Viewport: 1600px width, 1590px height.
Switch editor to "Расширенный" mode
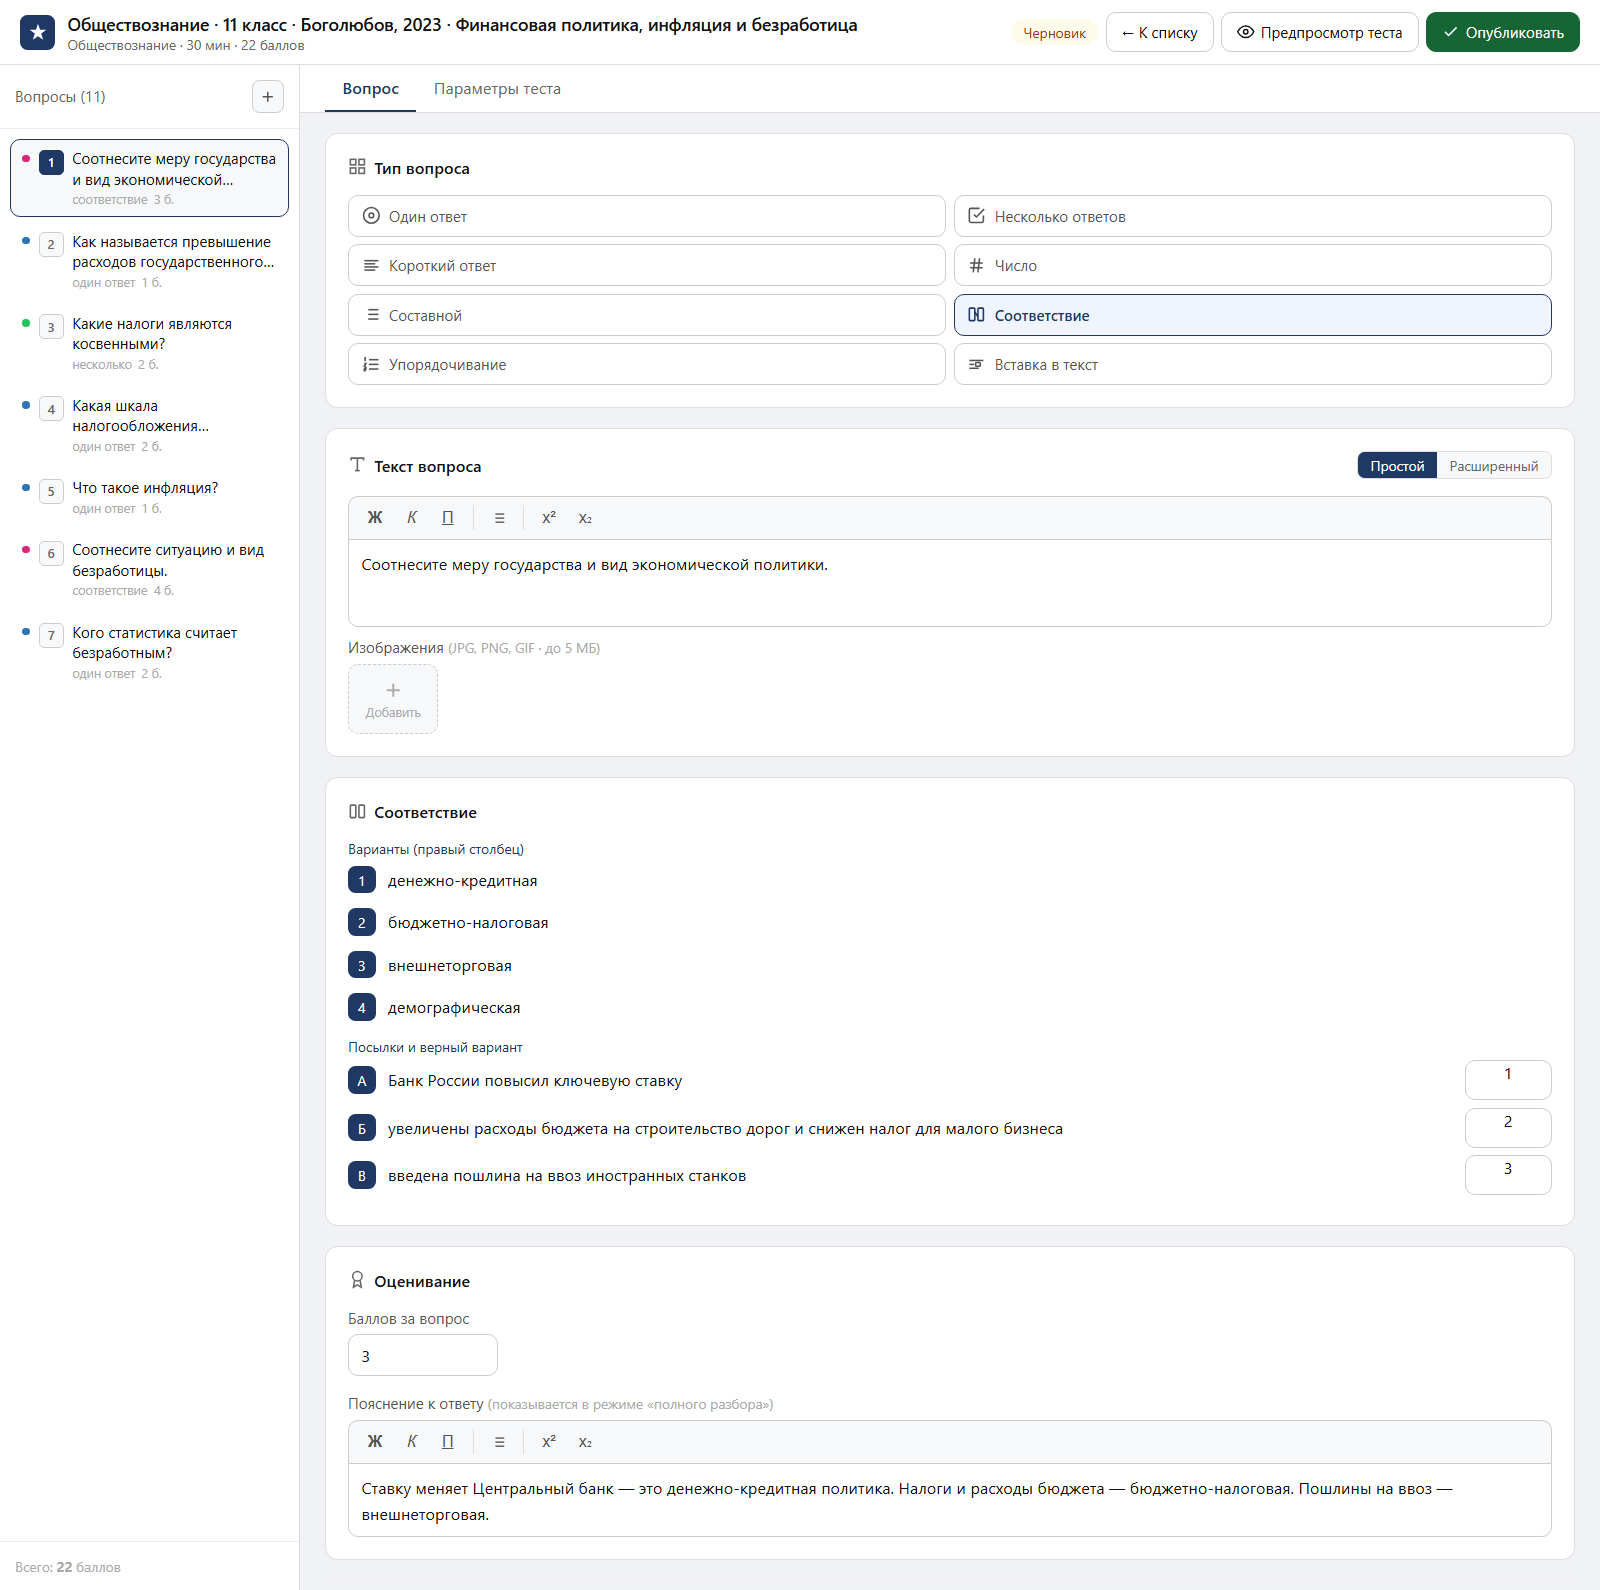pyautogui.click(x=1494, y=466)
